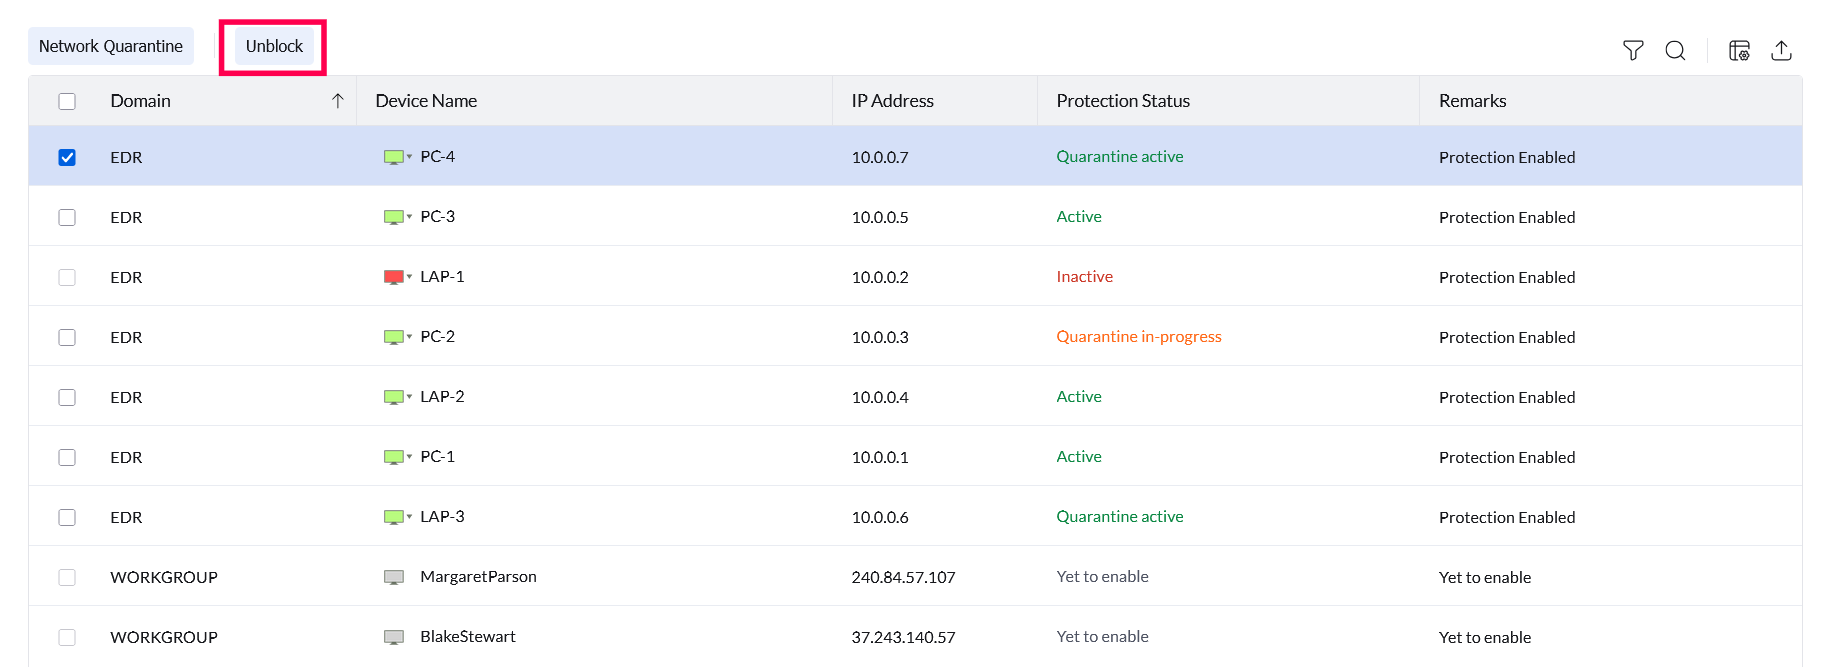Click the Device Name column header to sort
The image size is (1822, 667).
427,100
